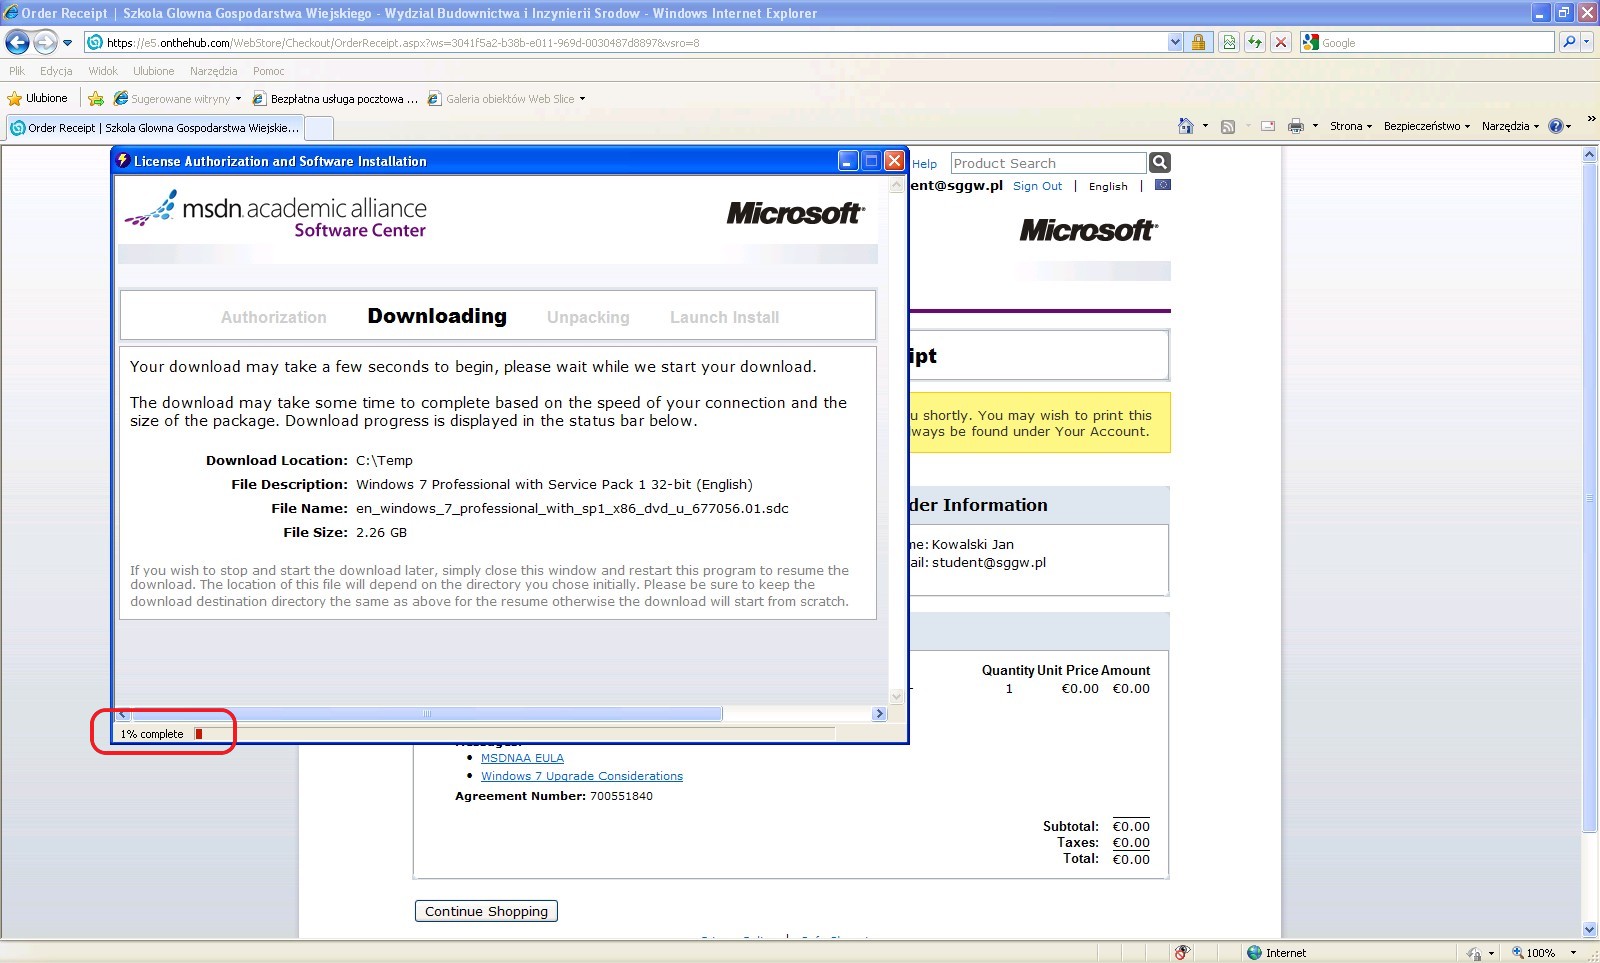This screenshot has height=963, width=1600.
Task: Click the RSS feeds icon
Action: tap(1228, 126)
